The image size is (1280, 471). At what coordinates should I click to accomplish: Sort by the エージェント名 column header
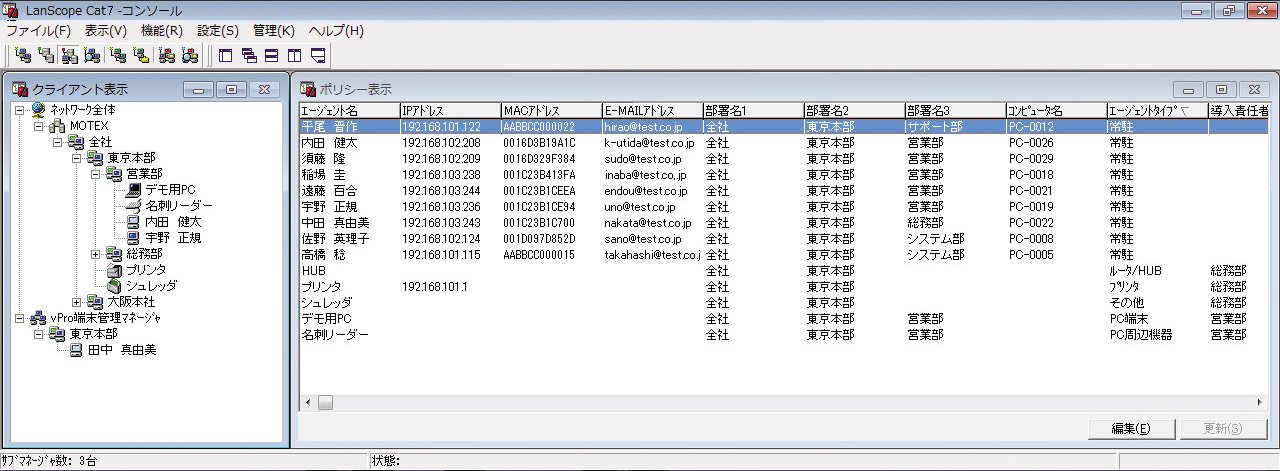pos(349,110)
